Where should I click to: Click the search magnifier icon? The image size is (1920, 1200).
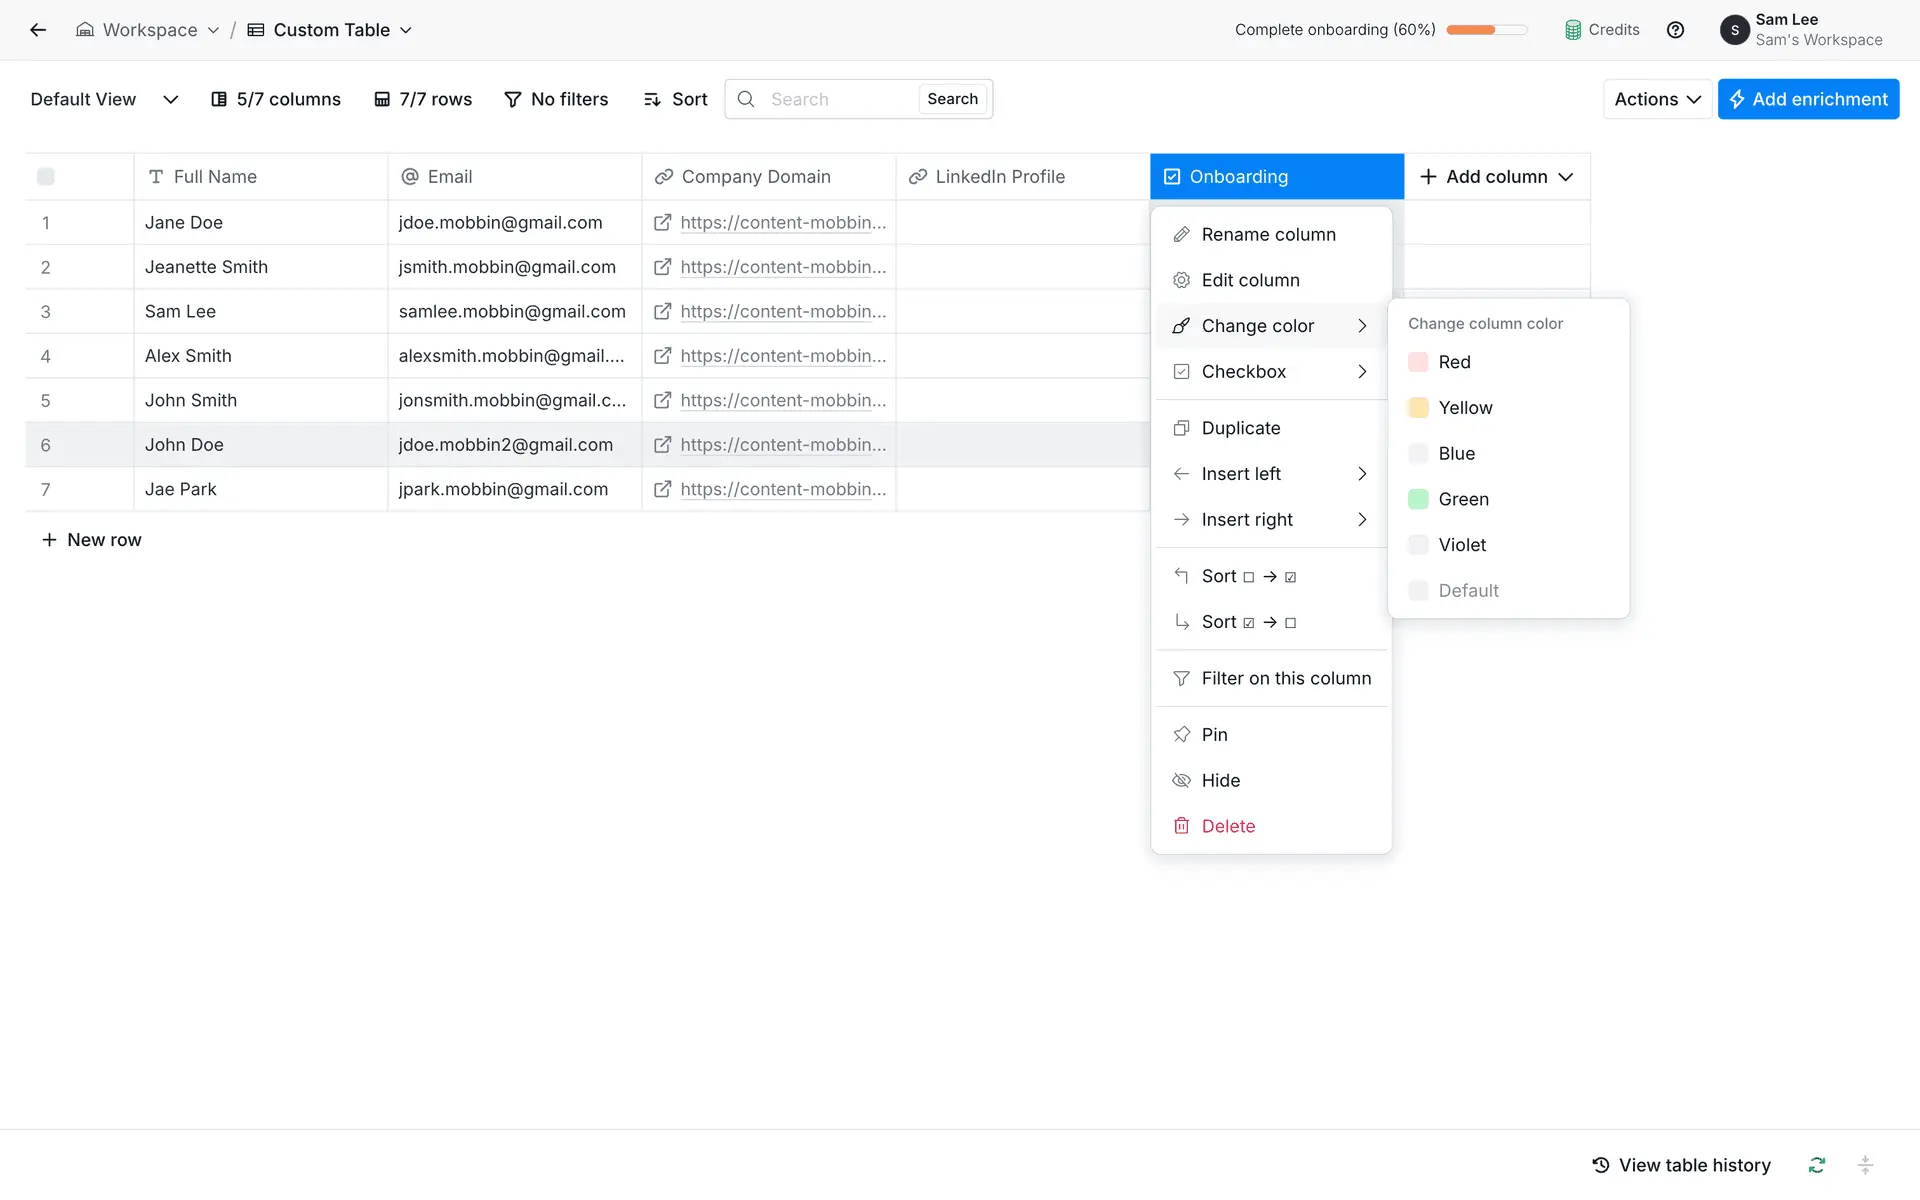point(746,99)
